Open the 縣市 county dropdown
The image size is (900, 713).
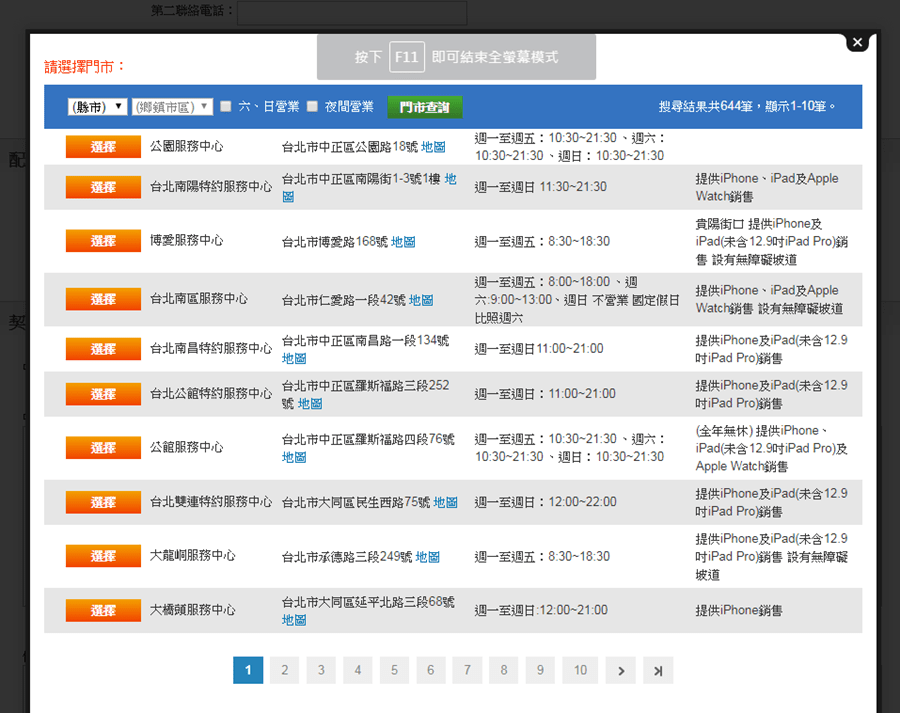(x=97, y=107)
